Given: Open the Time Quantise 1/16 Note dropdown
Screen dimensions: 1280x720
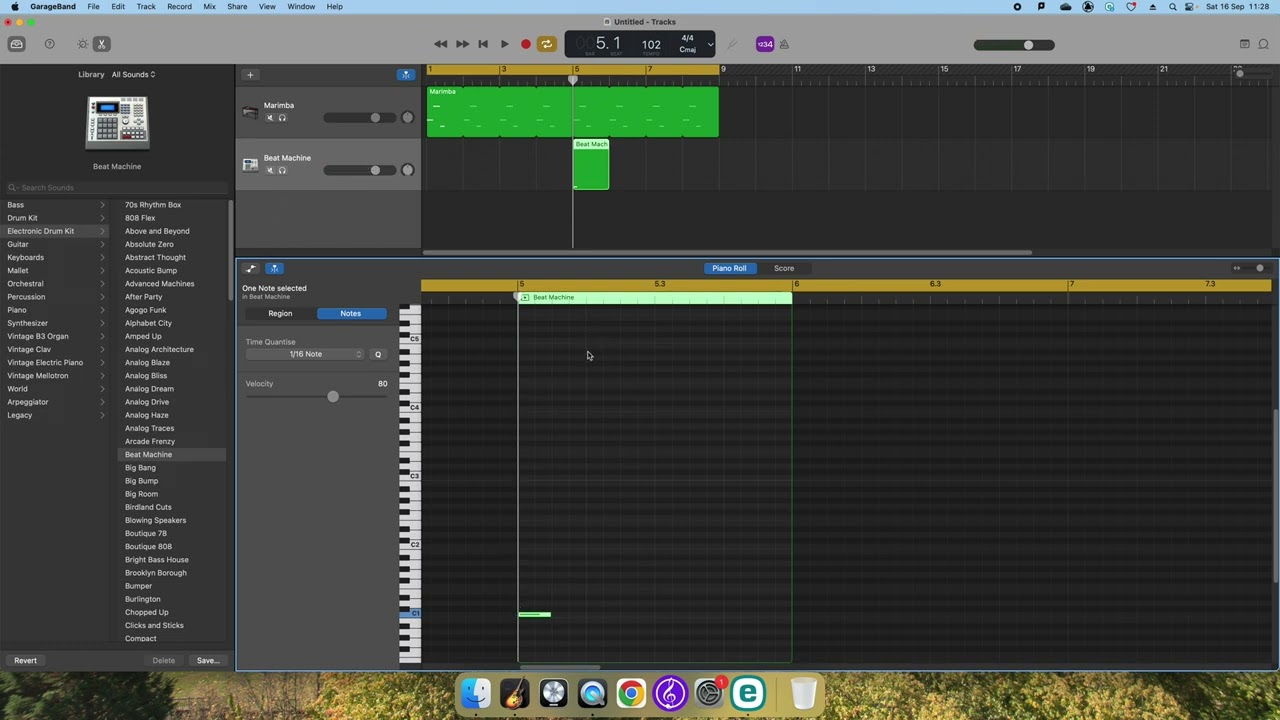Looking at the screenshot, I should point(305,354).
